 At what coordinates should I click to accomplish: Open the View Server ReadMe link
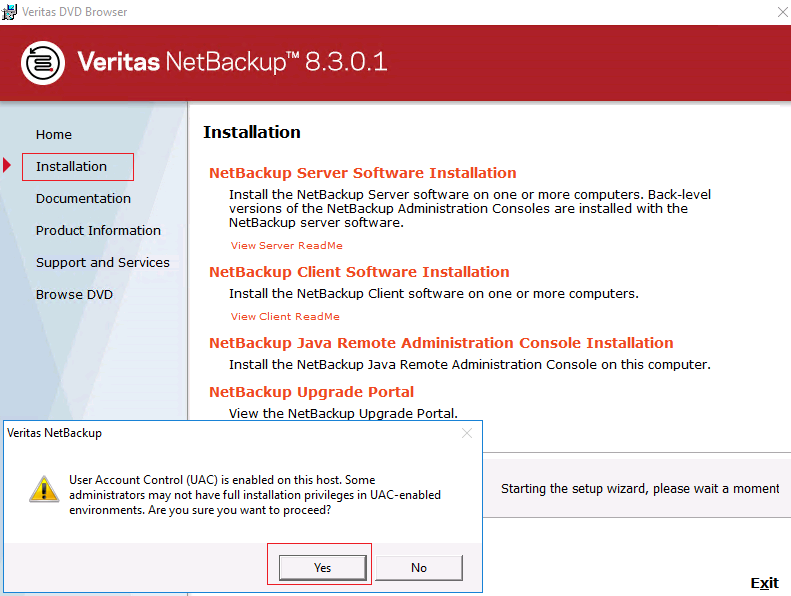286,246
